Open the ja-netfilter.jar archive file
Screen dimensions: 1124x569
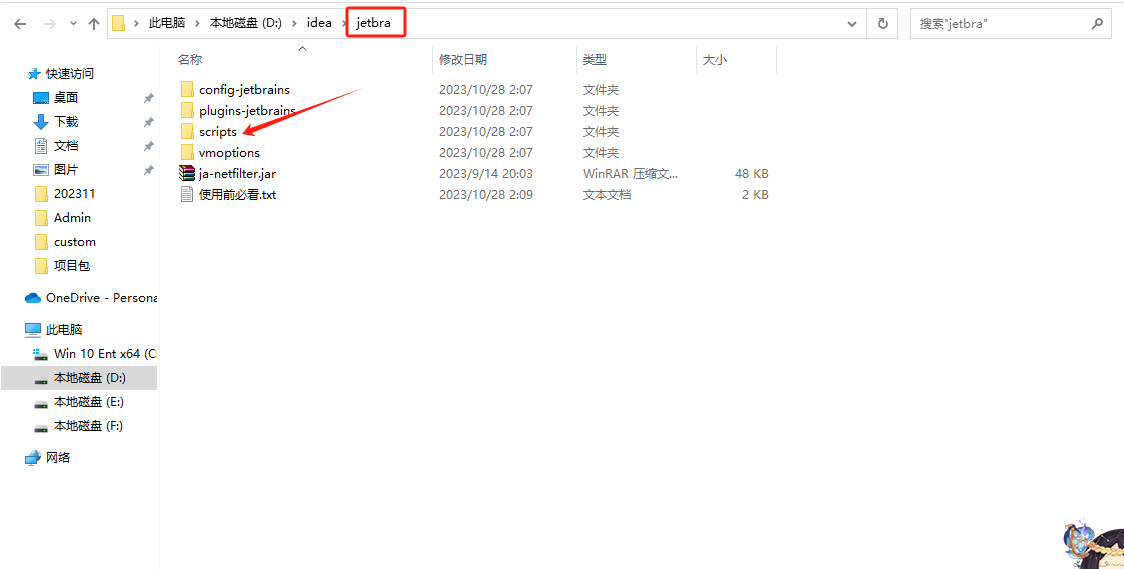point(237,174)
